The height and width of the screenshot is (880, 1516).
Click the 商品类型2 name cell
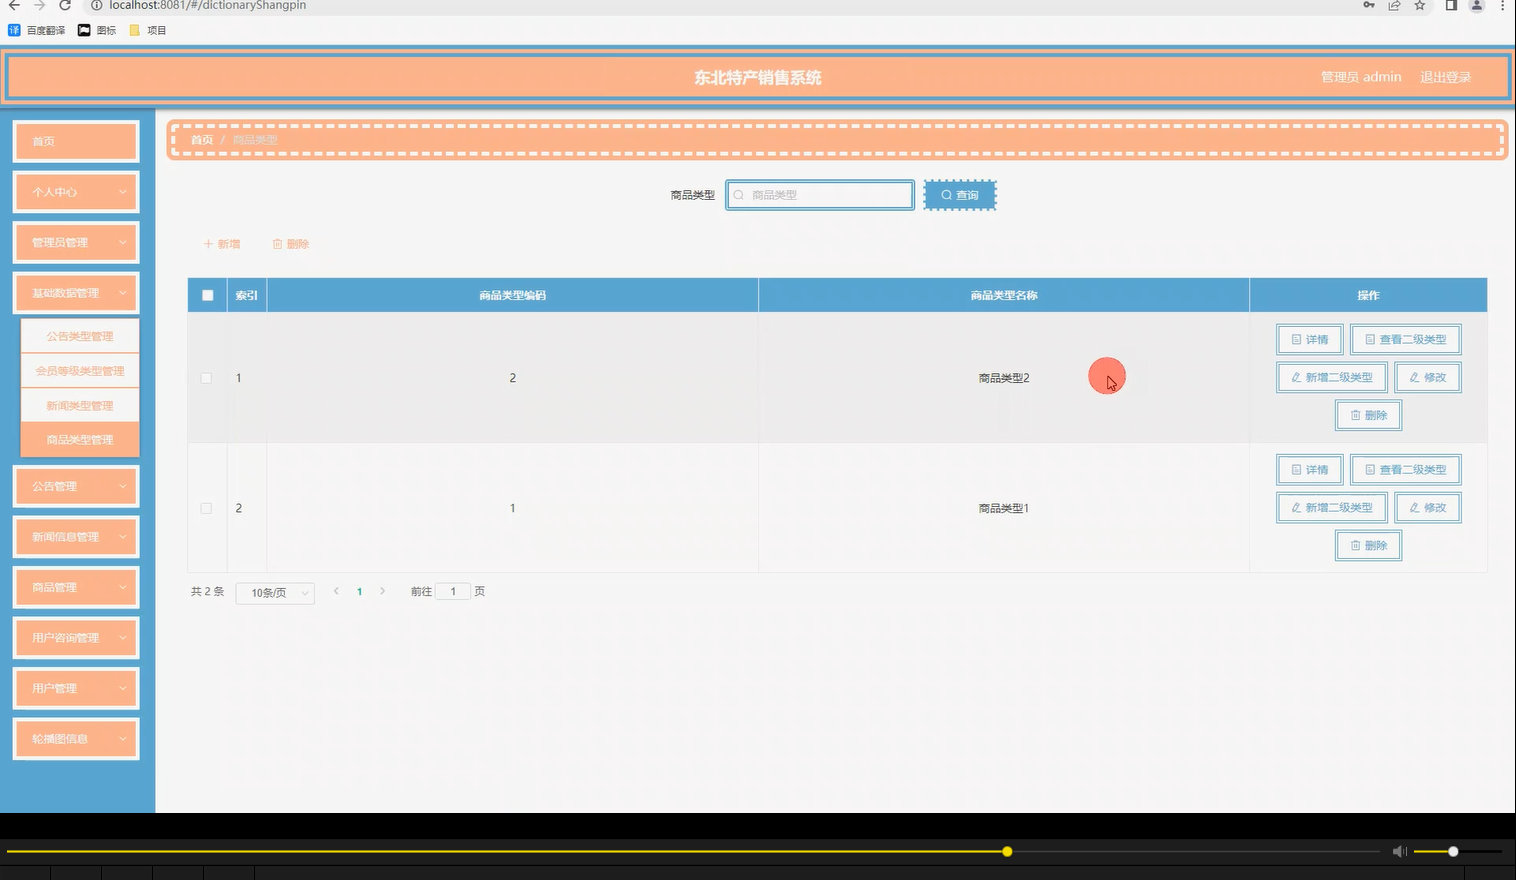tap(1004, 378)
